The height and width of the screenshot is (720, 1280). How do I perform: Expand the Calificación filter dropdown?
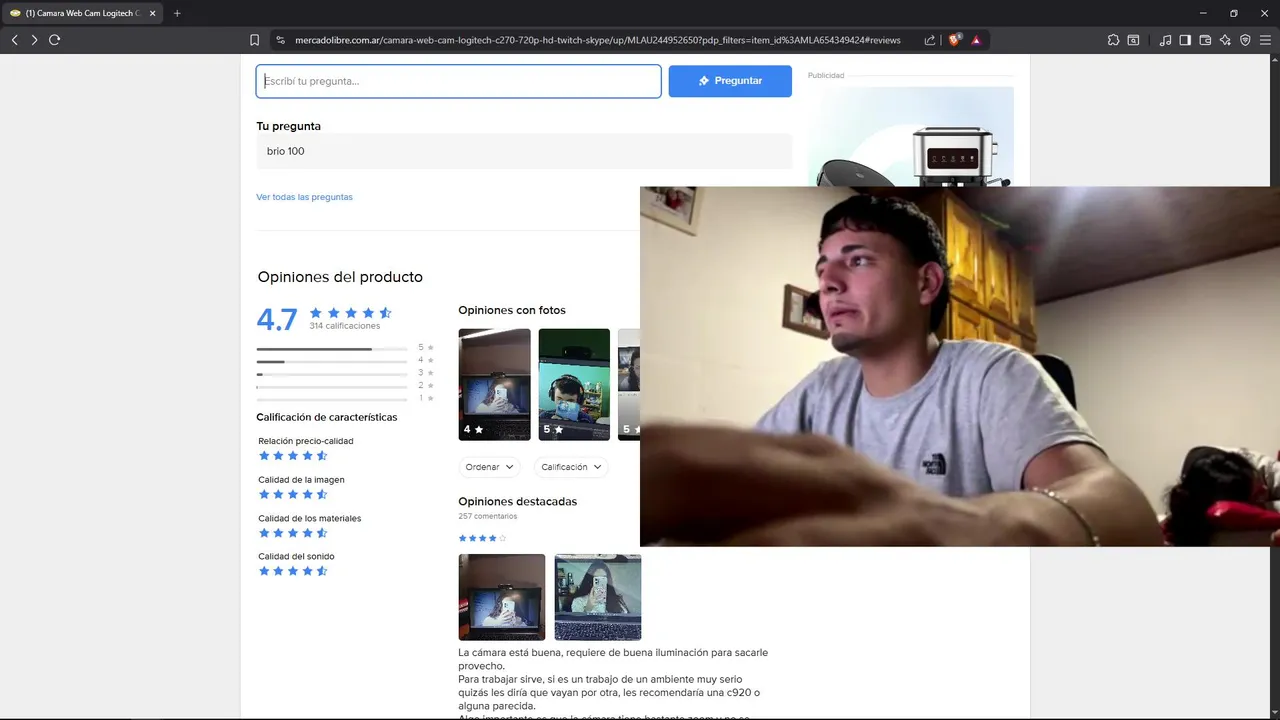572,467
